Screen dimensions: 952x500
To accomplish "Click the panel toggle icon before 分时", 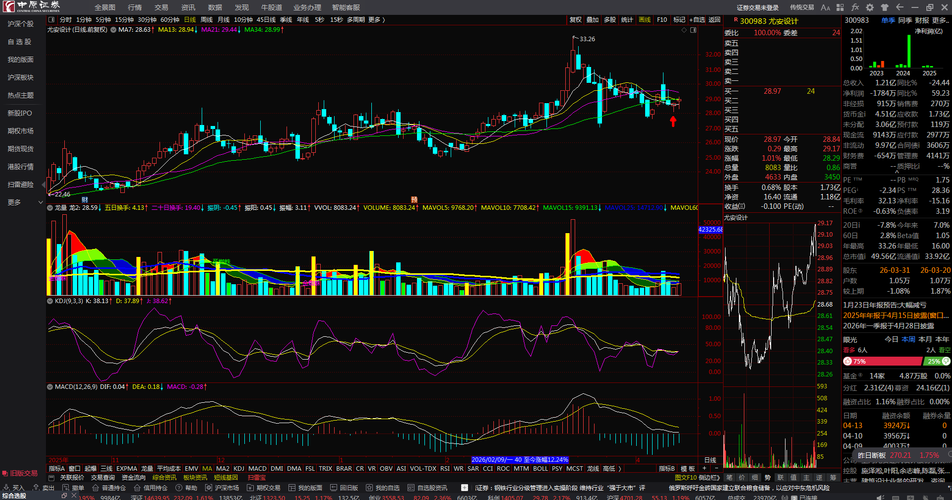I will click(x=52, y=20).
